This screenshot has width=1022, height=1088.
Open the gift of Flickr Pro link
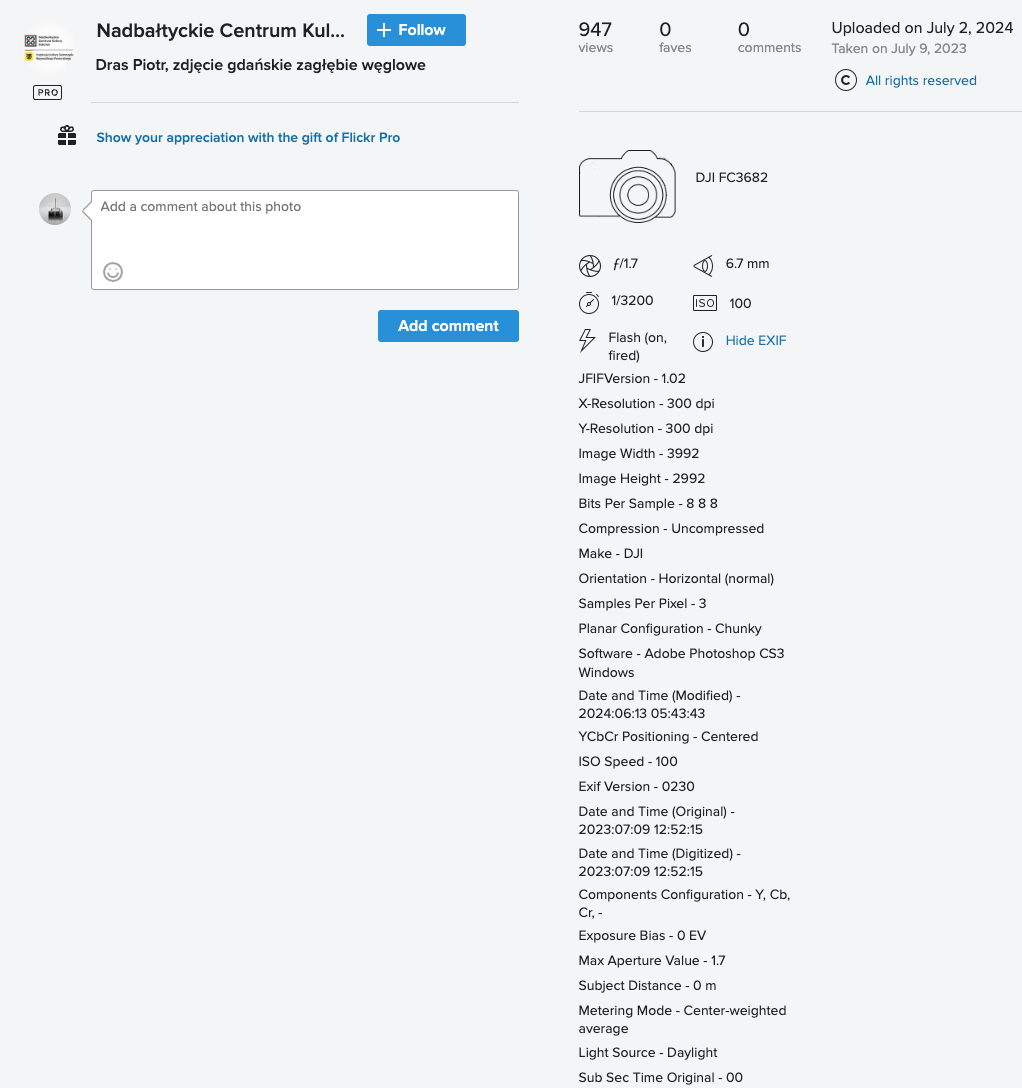pyautogui.click(x=248, y=138)
